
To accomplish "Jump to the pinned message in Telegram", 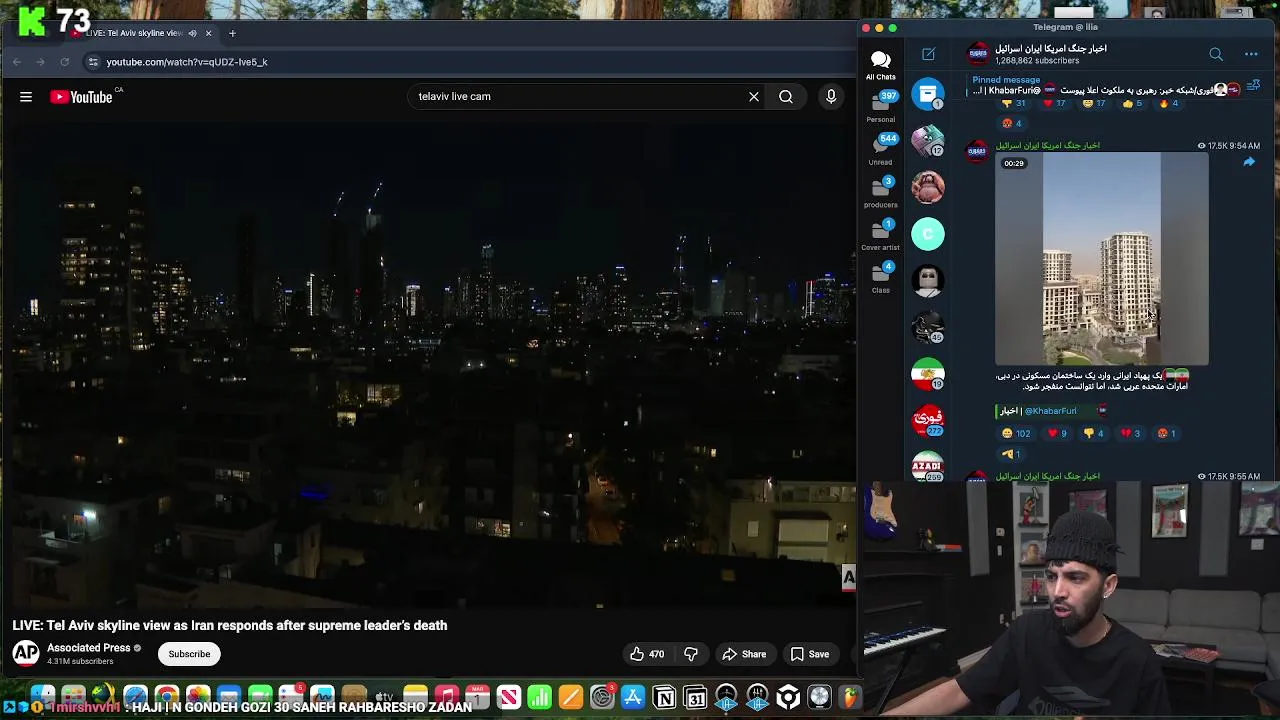I will tap(1105, 85).
